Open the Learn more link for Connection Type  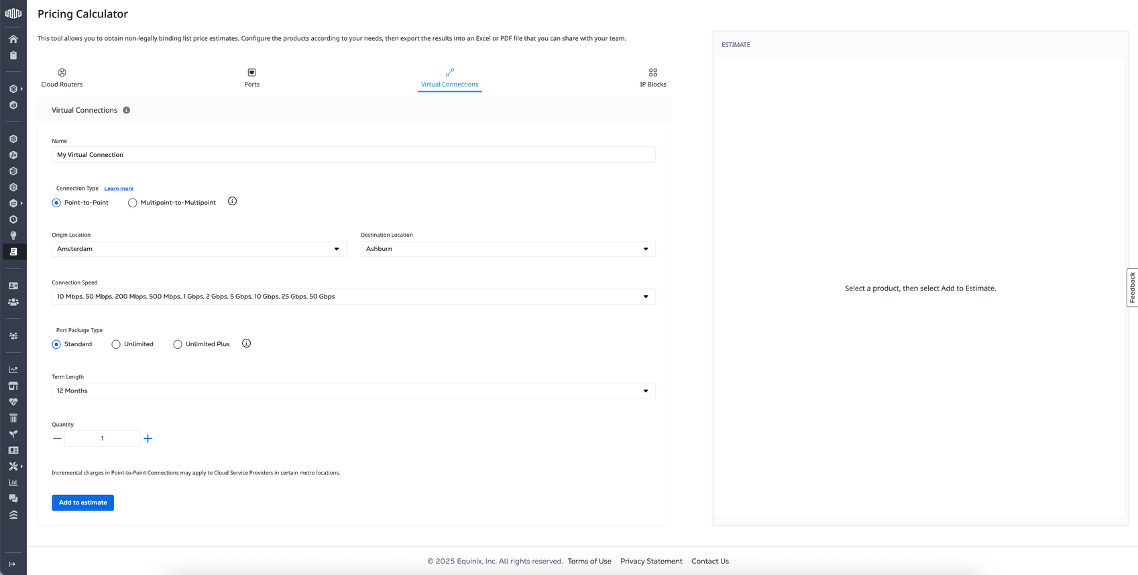(119, 188)
